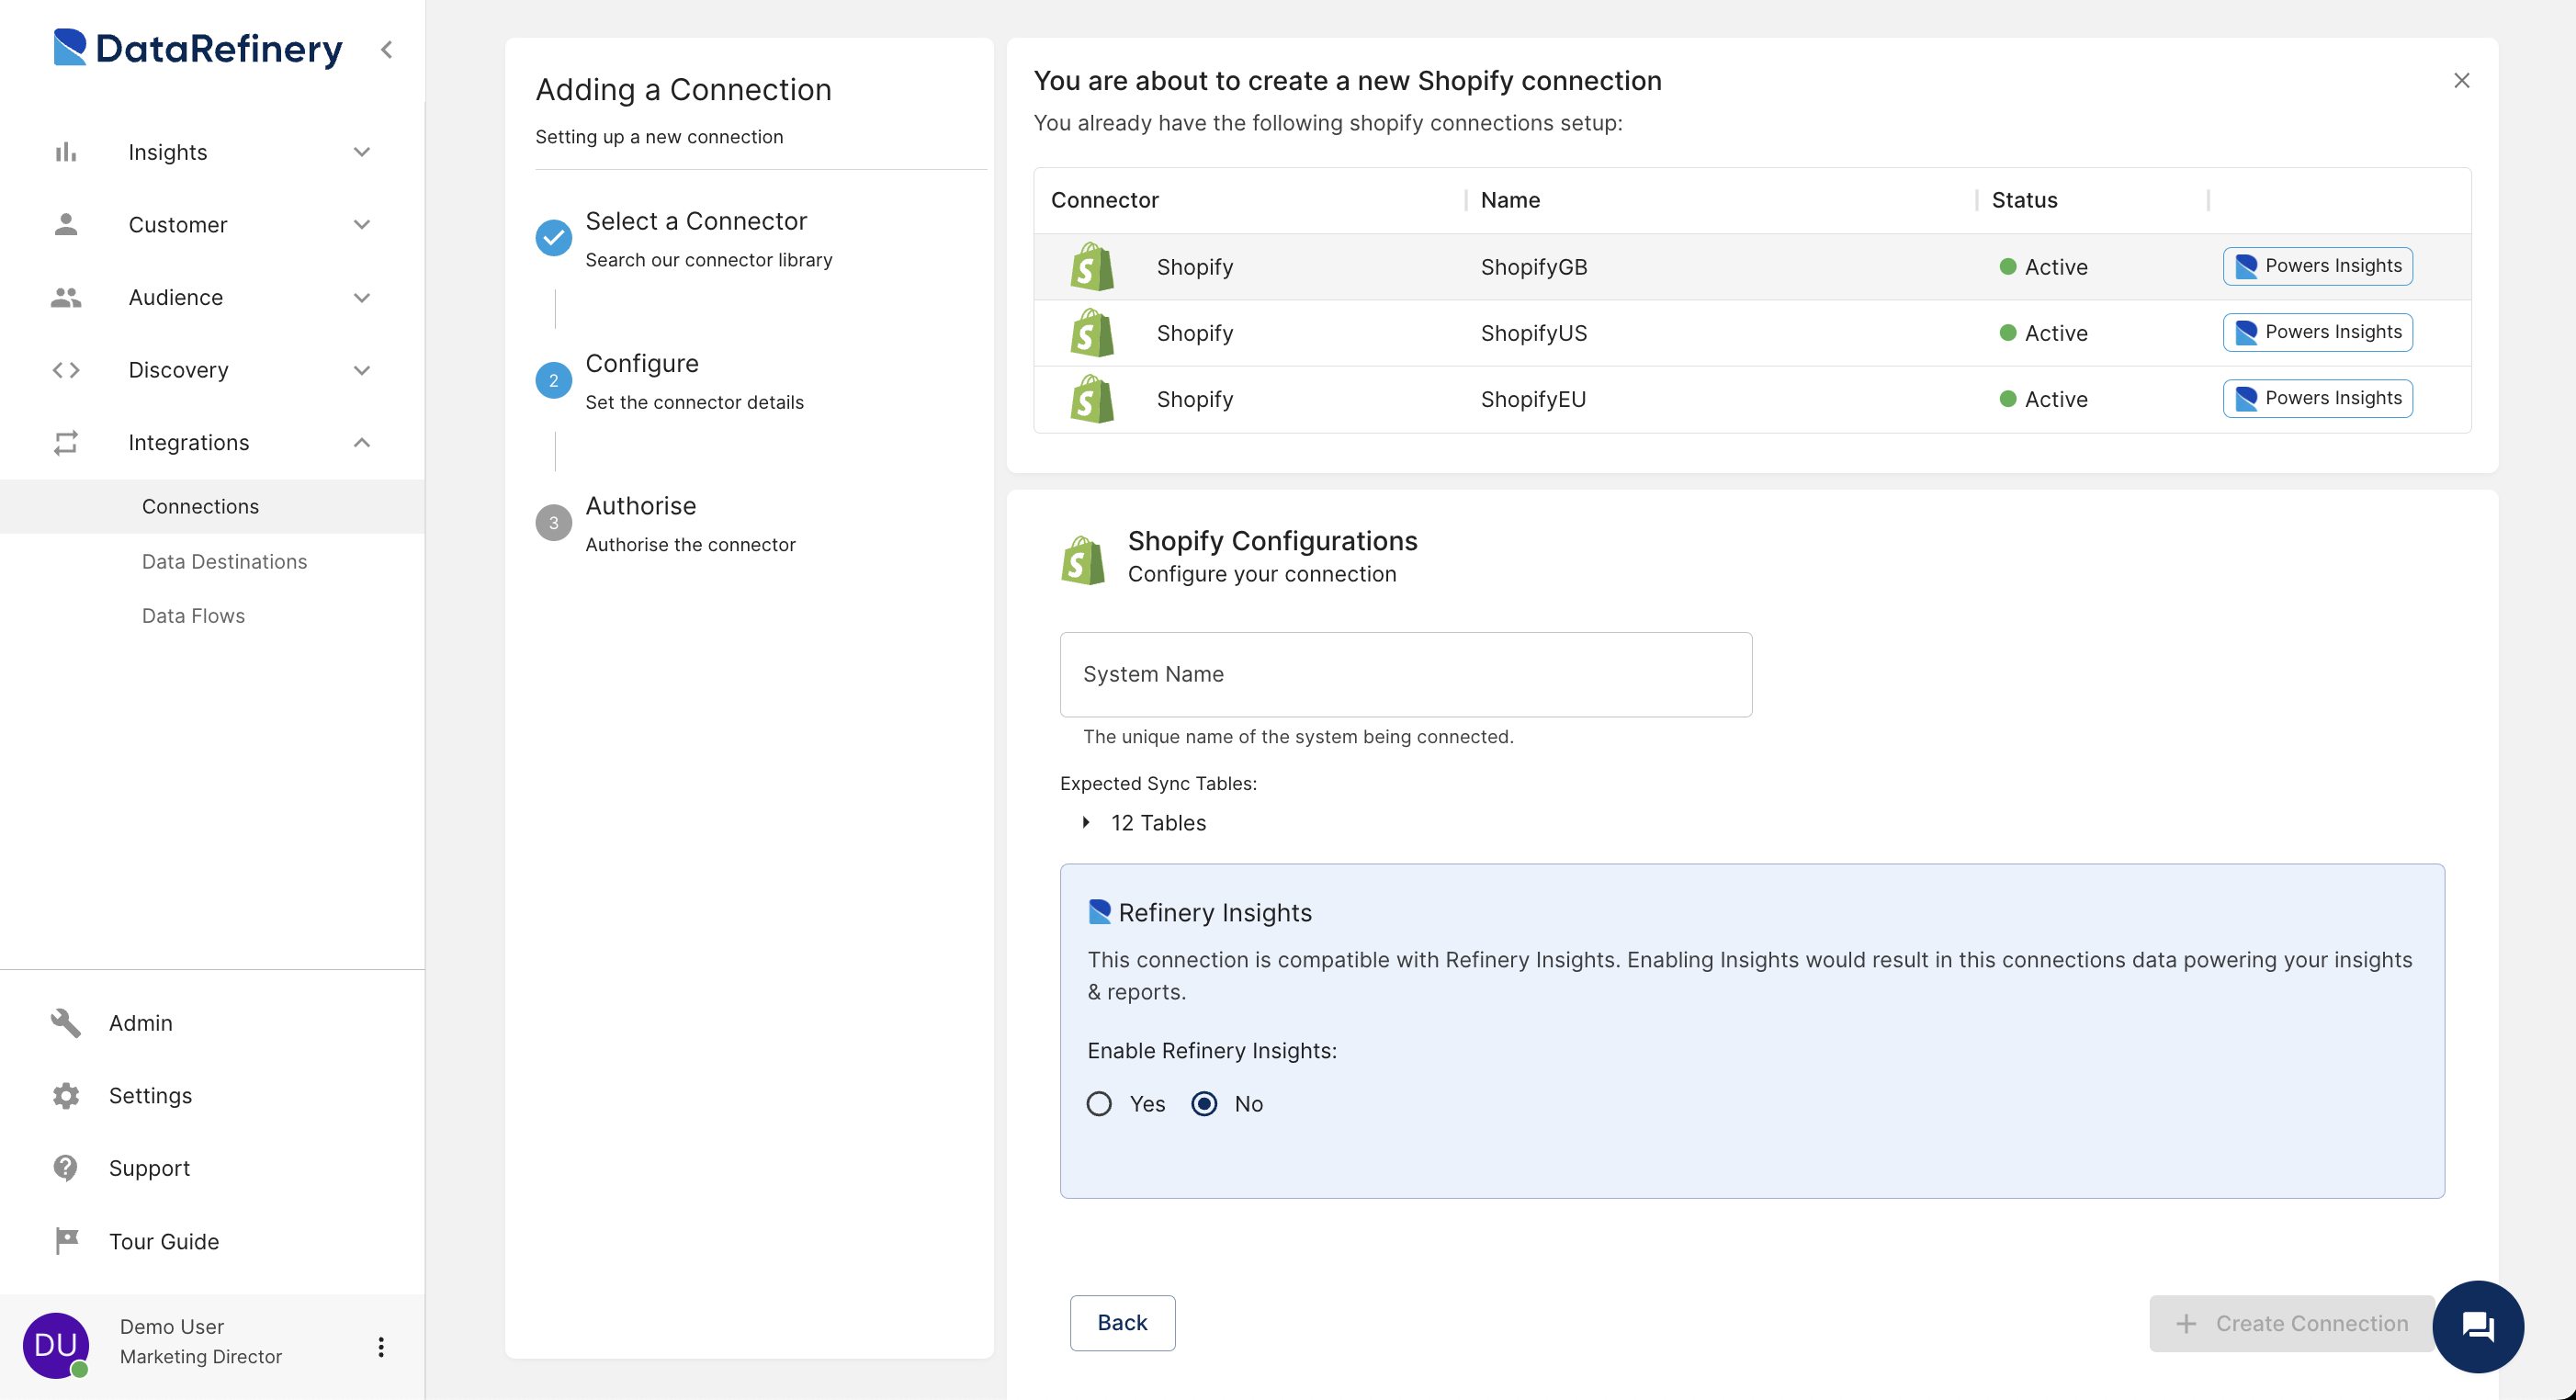Click Powers Insights badge for ShopifyEU
The height and width of the screenshot is (1400, 2576).
2317,398
